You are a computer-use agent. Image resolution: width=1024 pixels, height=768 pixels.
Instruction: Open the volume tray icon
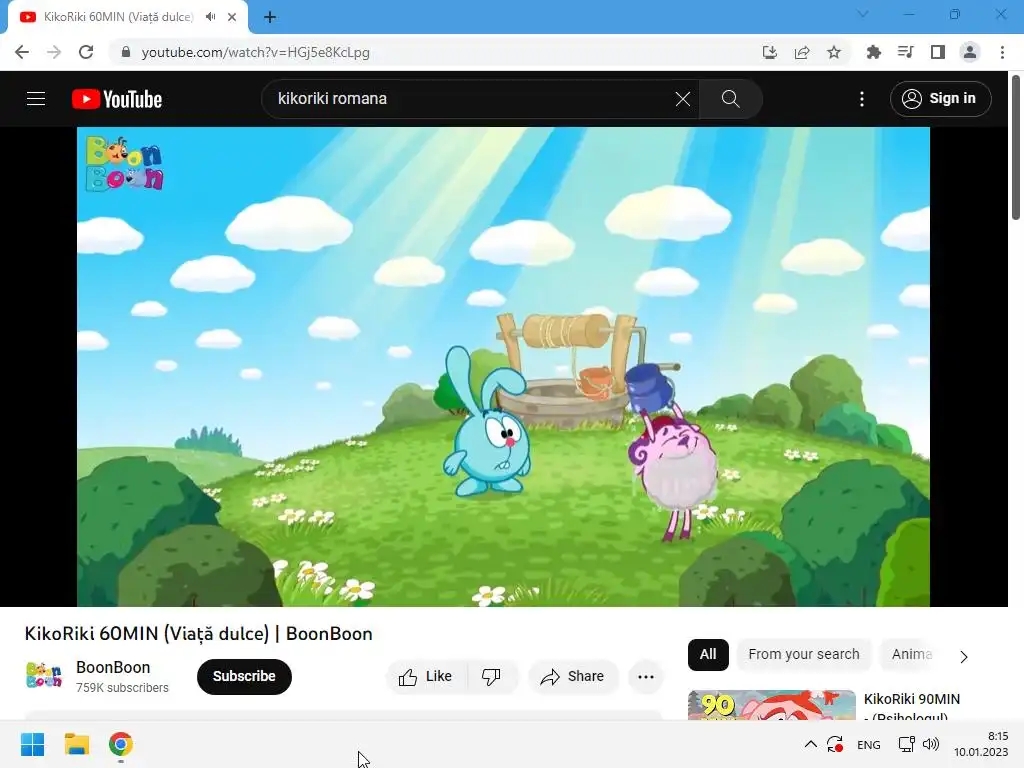coord(931,744)
